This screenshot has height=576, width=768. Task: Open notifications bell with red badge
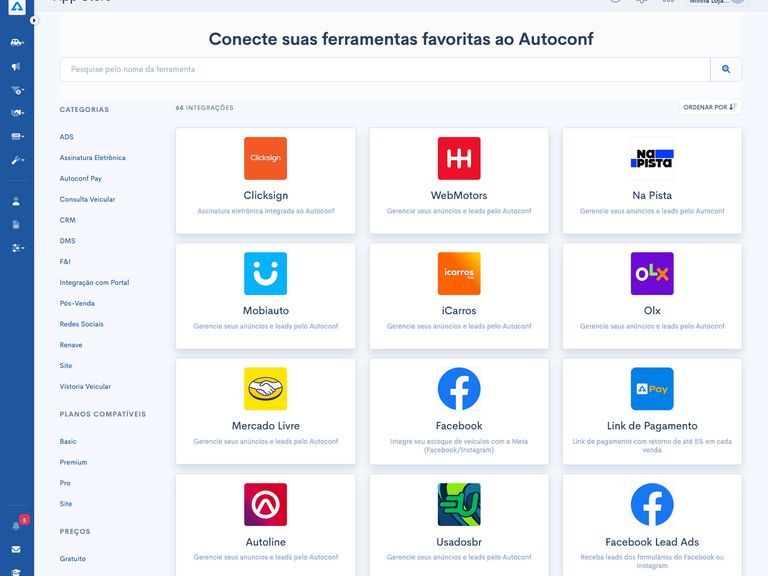click(x=16, y=525)
